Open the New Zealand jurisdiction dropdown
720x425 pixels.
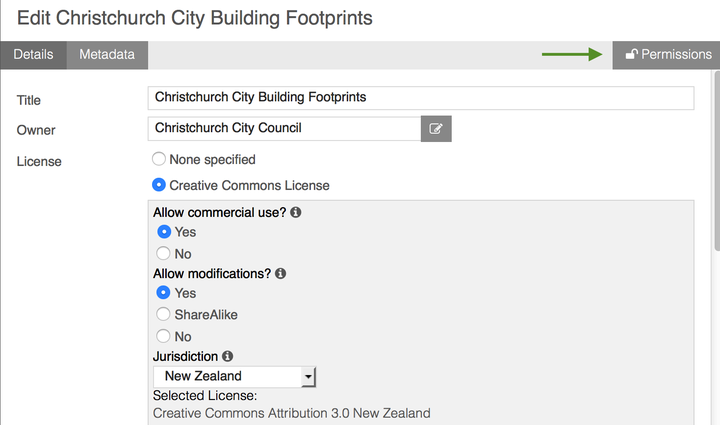point(234,376)
